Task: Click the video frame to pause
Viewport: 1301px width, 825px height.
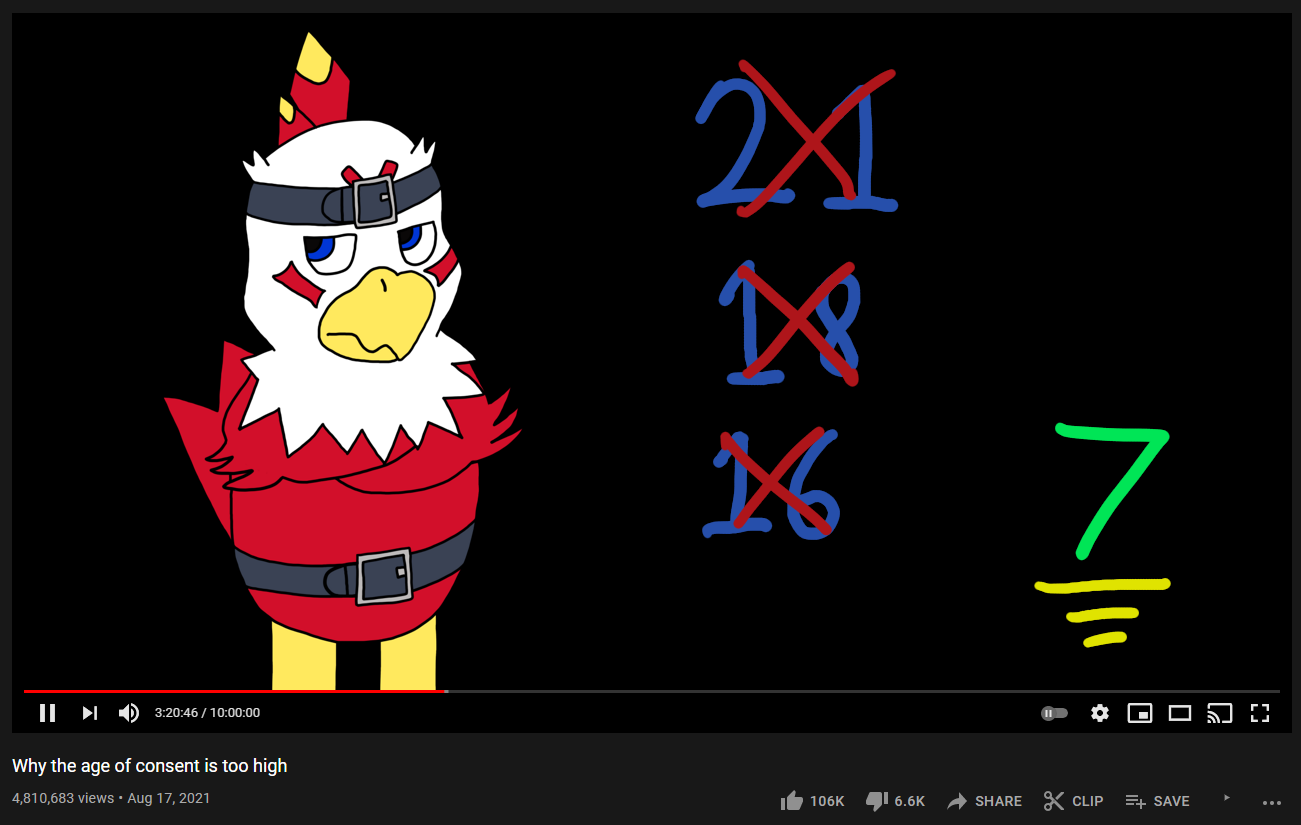Action: click(651, 350)
